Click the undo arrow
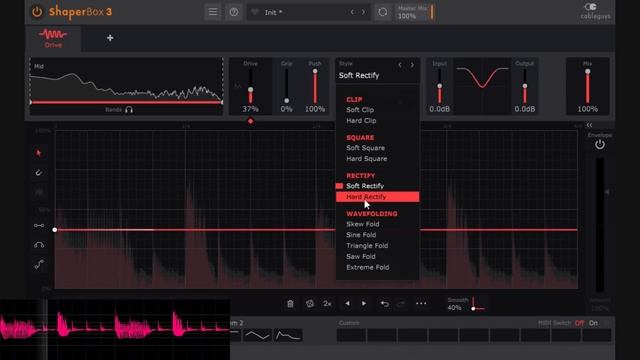 pos(384,304)
